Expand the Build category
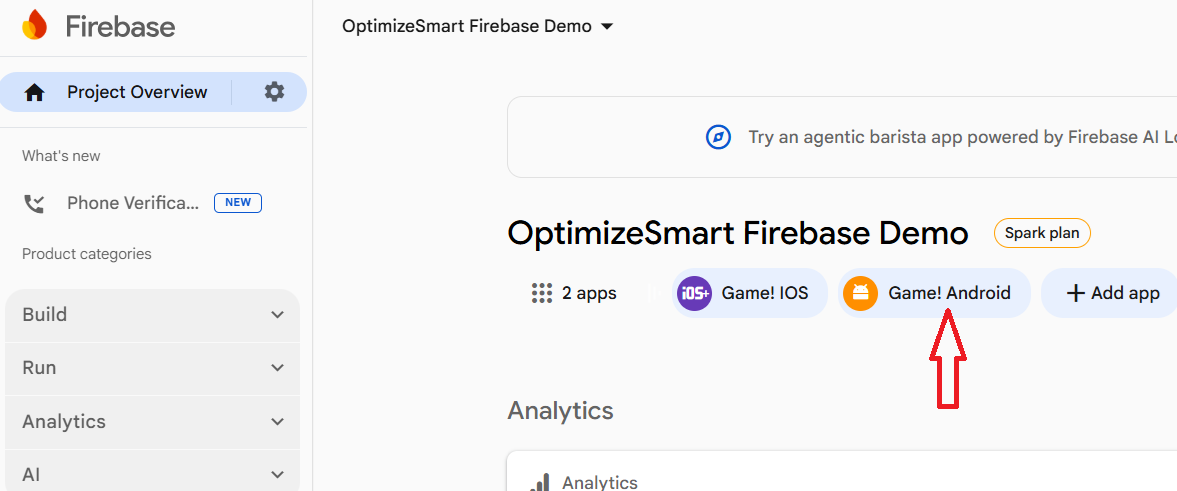The width and height of the screenshot is (1177, 491). pyautogui.click(x=277, y=315)
